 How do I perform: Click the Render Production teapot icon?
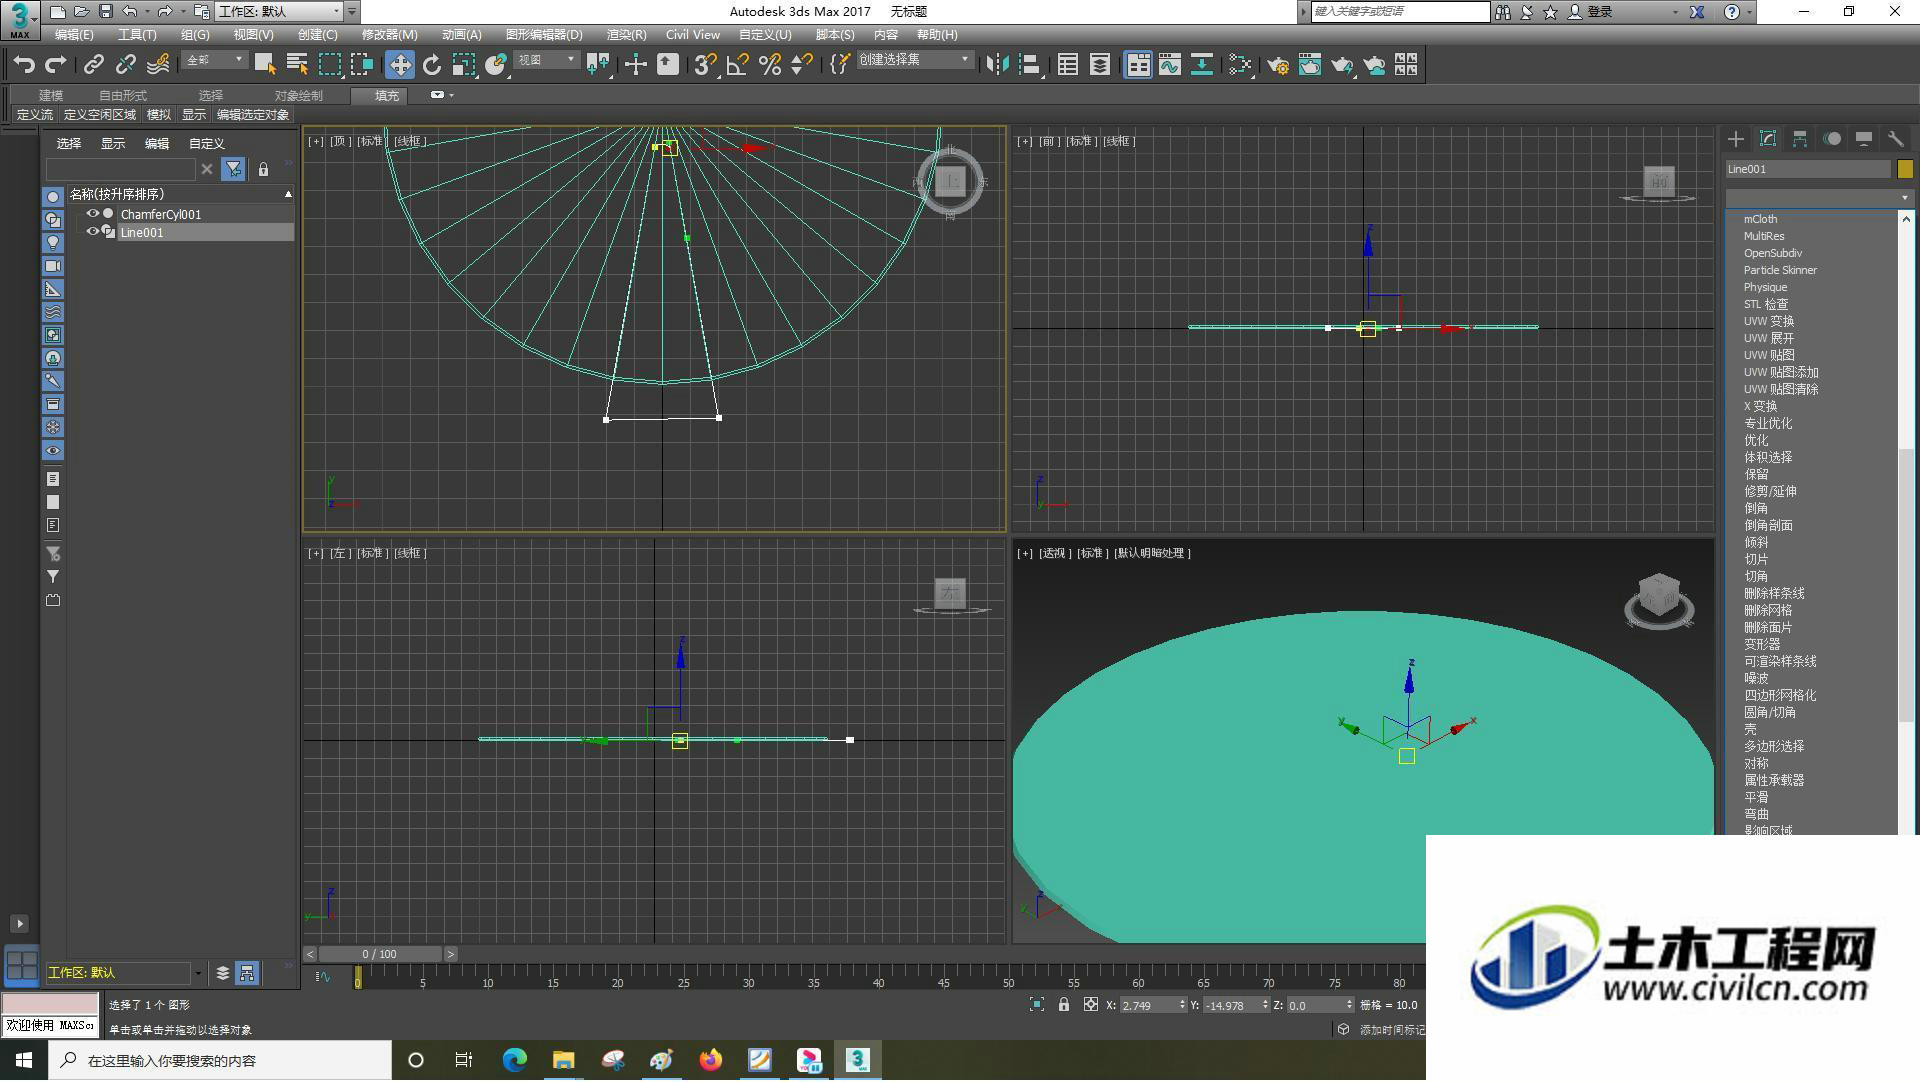(x=1342, y=65)
